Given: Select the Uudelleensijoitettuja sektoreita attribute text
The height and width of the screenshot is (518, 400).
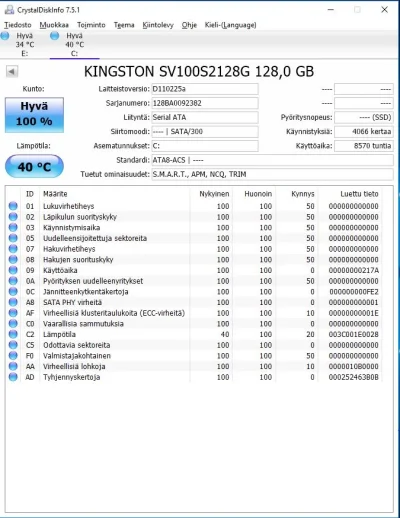Looking at the screenshot, I should 95,238.
